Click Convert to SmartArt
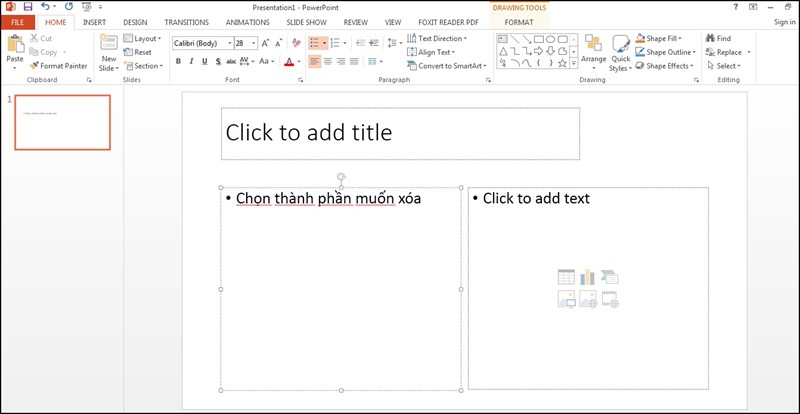This screenshot has width=800, height=414. pyautogui.click(x=446, y=66)
